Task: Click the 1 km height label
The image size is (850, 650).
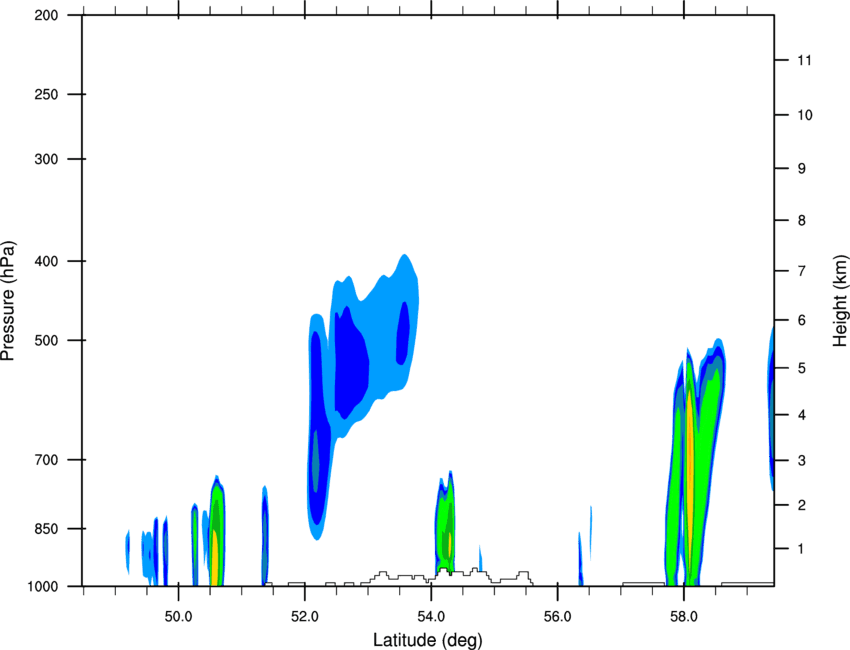Action: point(802,549)
